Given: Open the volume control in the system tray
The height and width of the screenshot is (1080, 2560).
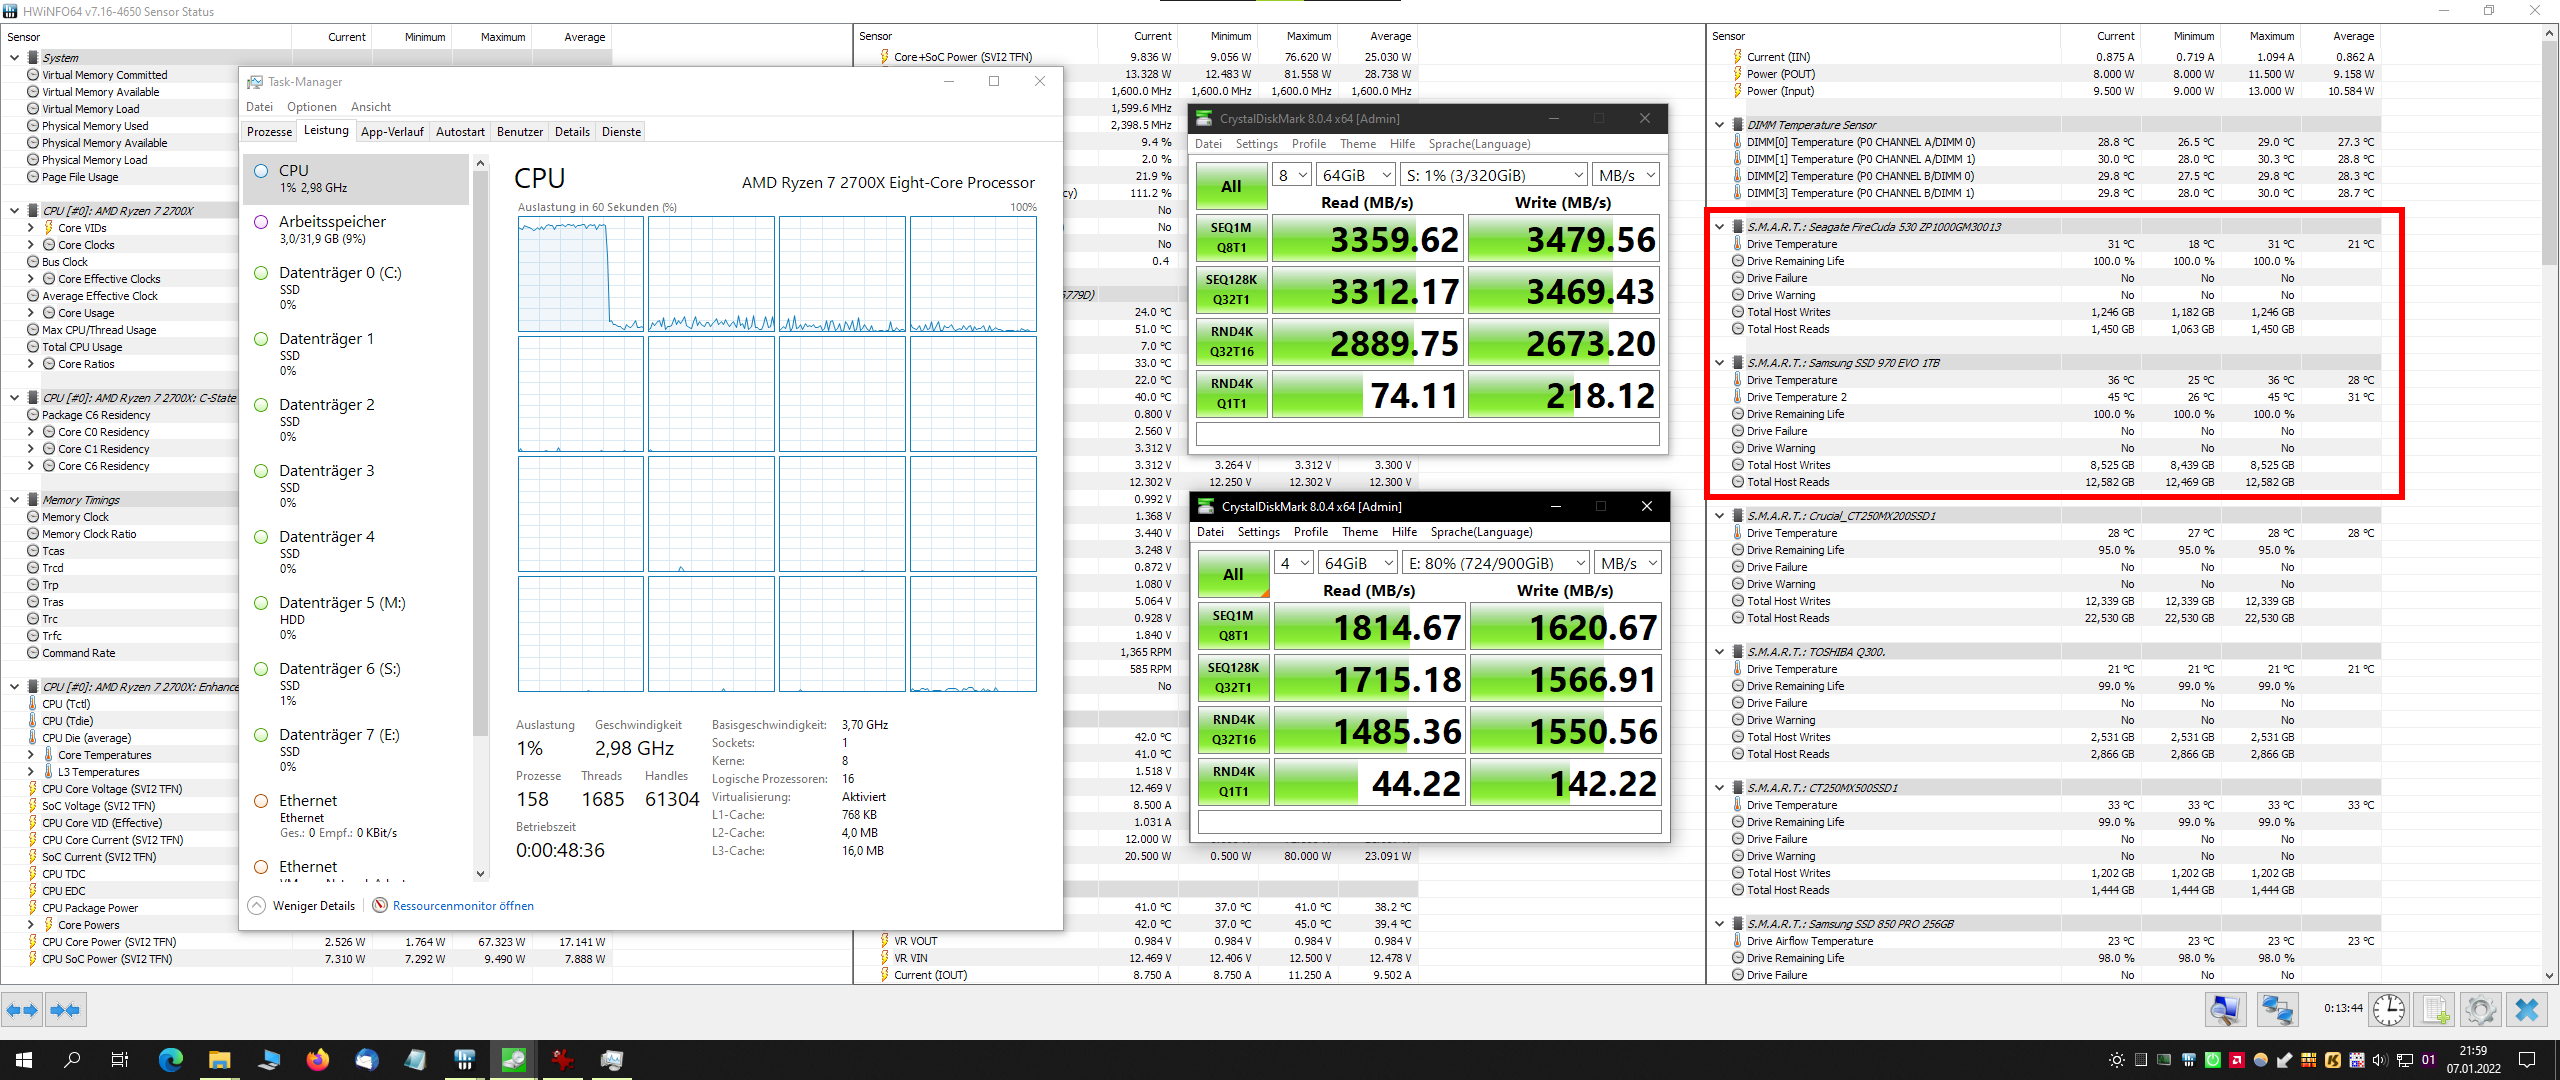Looking at the screenshot, I should click(2380, 1060).
